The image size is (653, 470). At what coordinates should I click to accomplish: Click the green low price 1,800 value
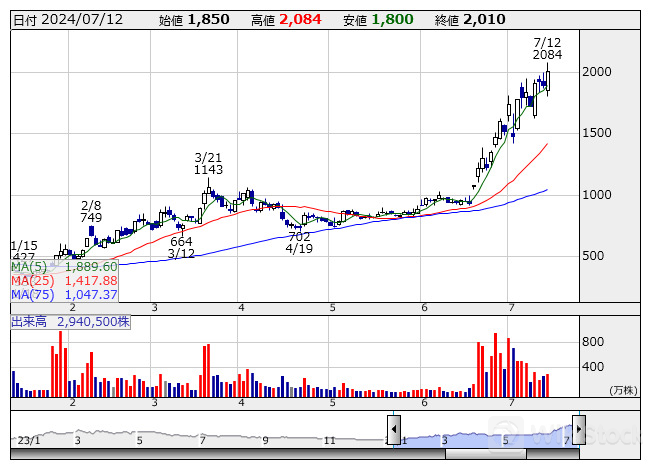pos(391,19)
